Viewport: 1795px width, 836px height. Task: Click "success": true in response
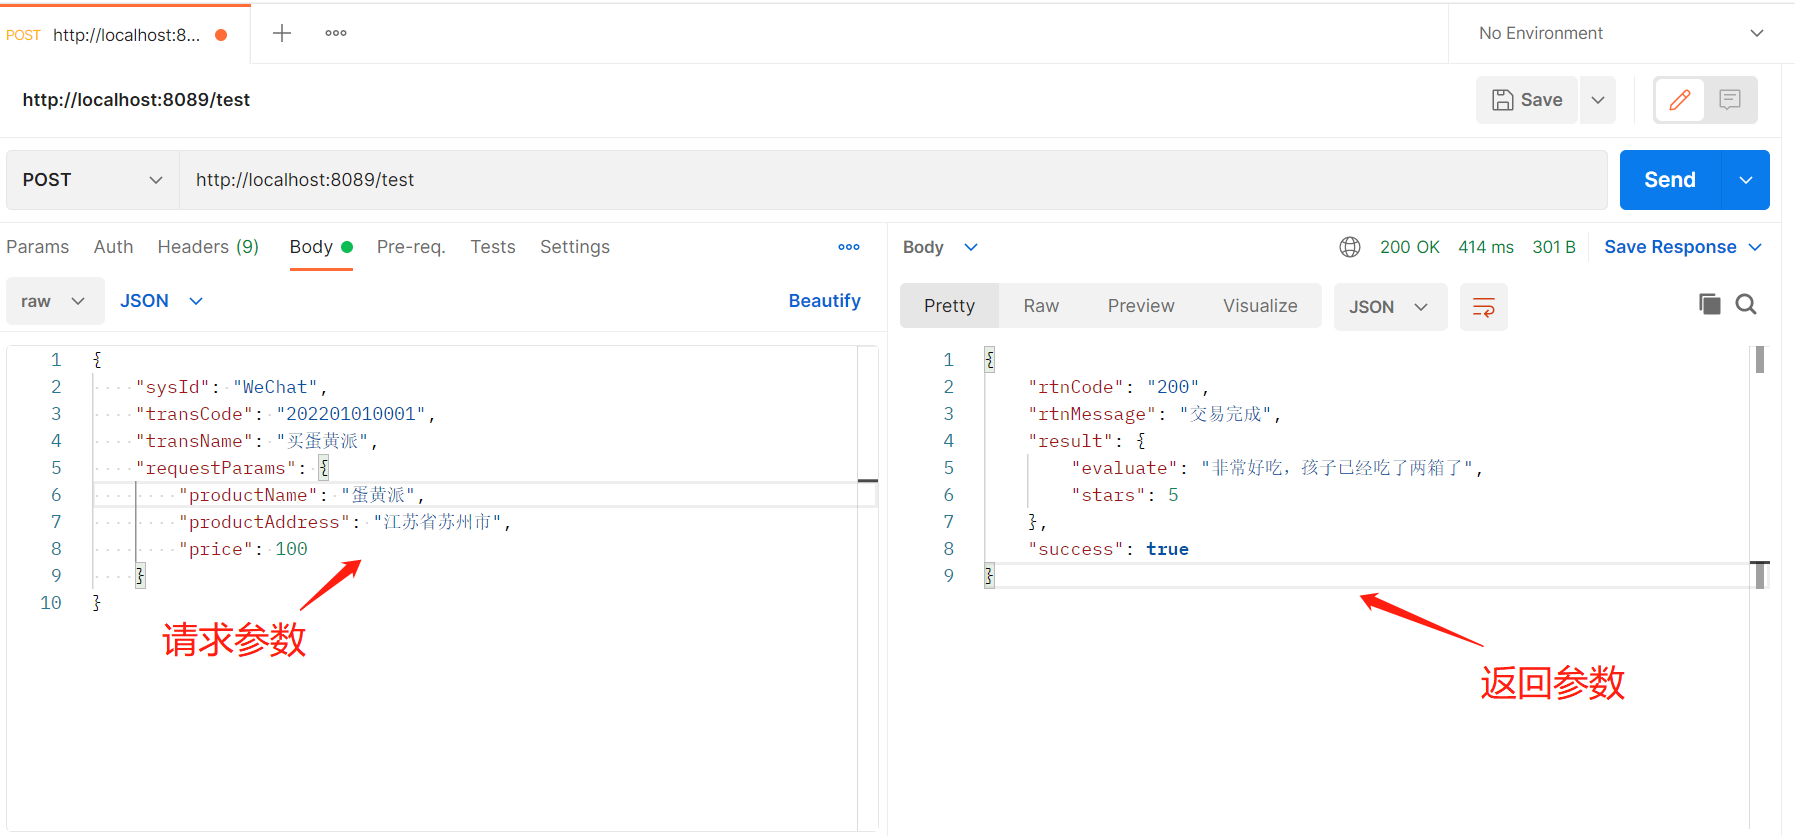(x=1108, y=549)
